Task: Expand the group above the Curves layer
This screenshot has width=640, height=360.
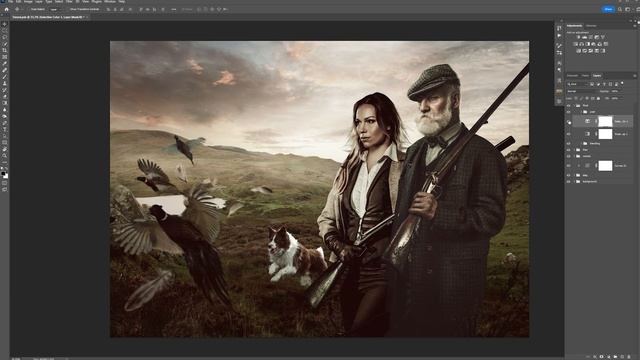Action: click(574, 156)
